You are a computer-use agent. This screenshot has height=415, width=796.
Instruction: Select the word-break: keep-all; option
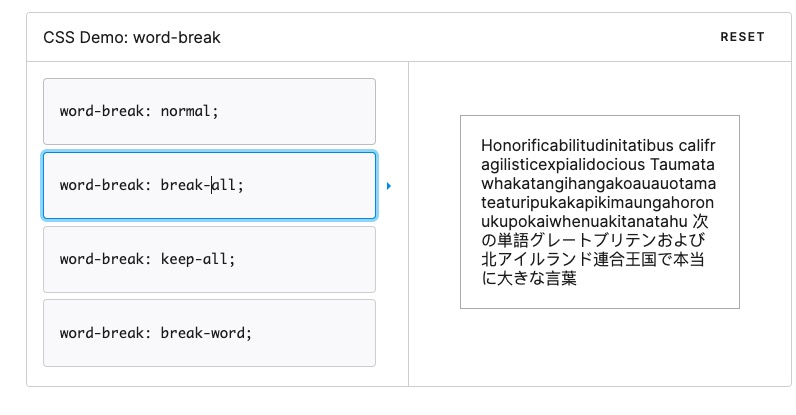point(209,259)
